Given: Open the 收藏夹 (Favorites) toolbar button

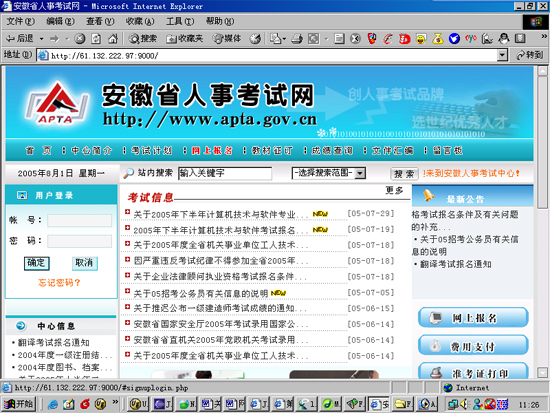Looking at the screenshot, I should (185, 39).
